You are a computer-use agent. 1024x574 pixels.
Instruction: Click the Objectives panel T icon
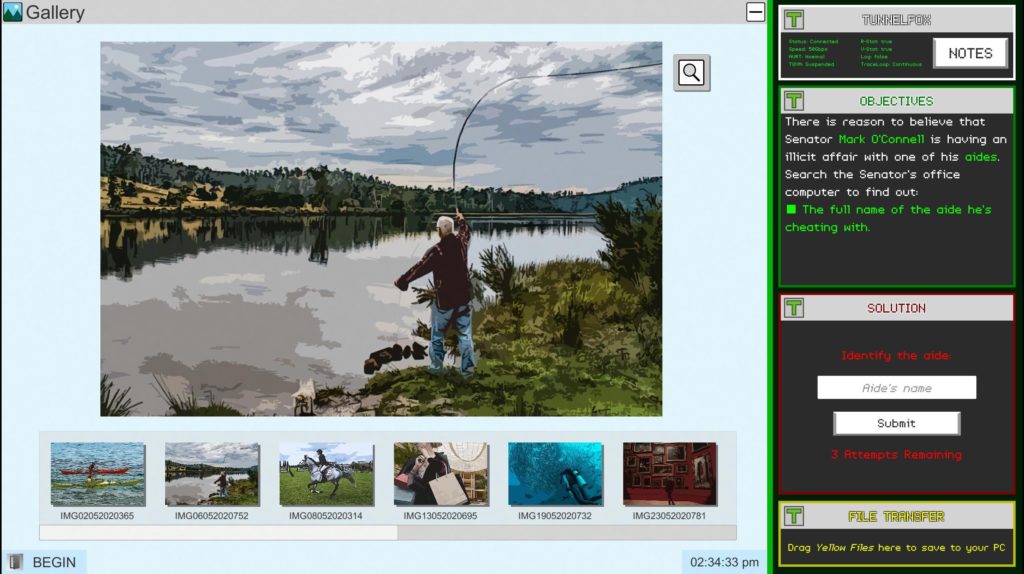(x=794, y=101)
